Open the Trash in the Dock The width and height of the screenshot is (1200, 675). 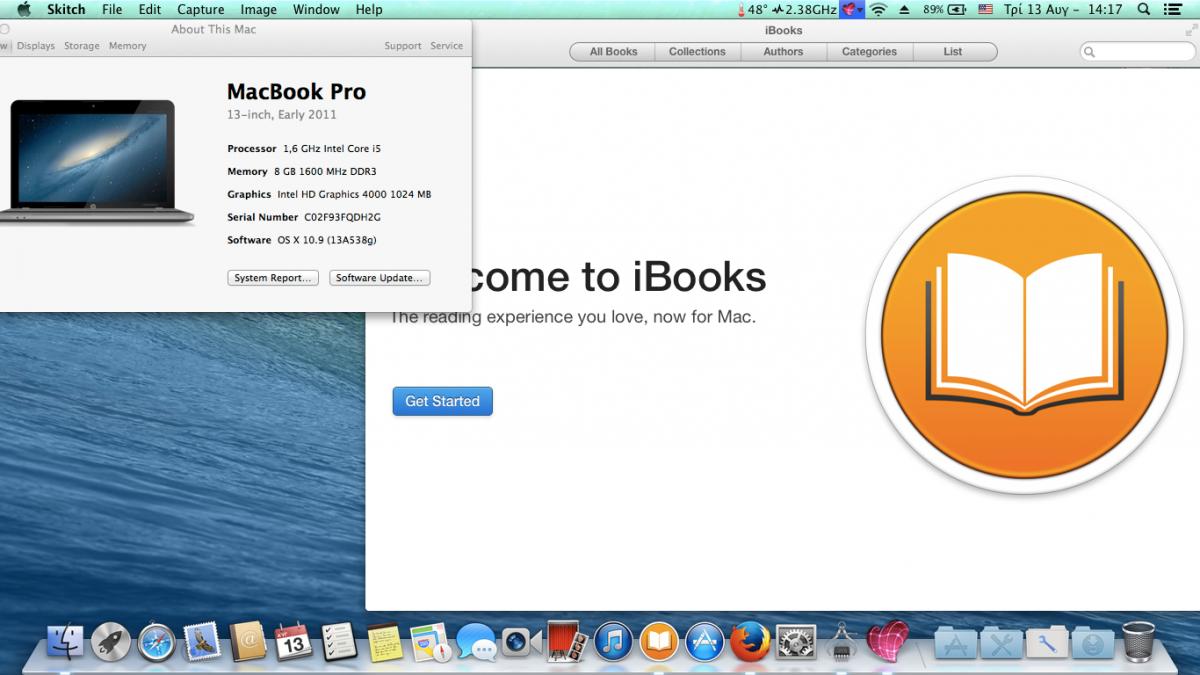tap(1138, 642)
